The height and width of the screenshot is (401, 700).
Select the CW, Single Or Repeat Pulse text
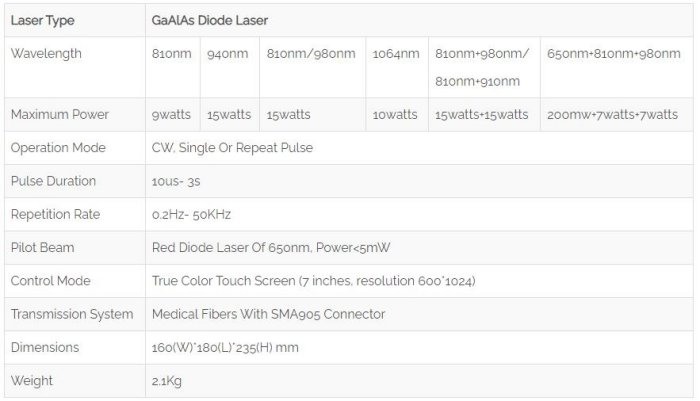[232, 148]
